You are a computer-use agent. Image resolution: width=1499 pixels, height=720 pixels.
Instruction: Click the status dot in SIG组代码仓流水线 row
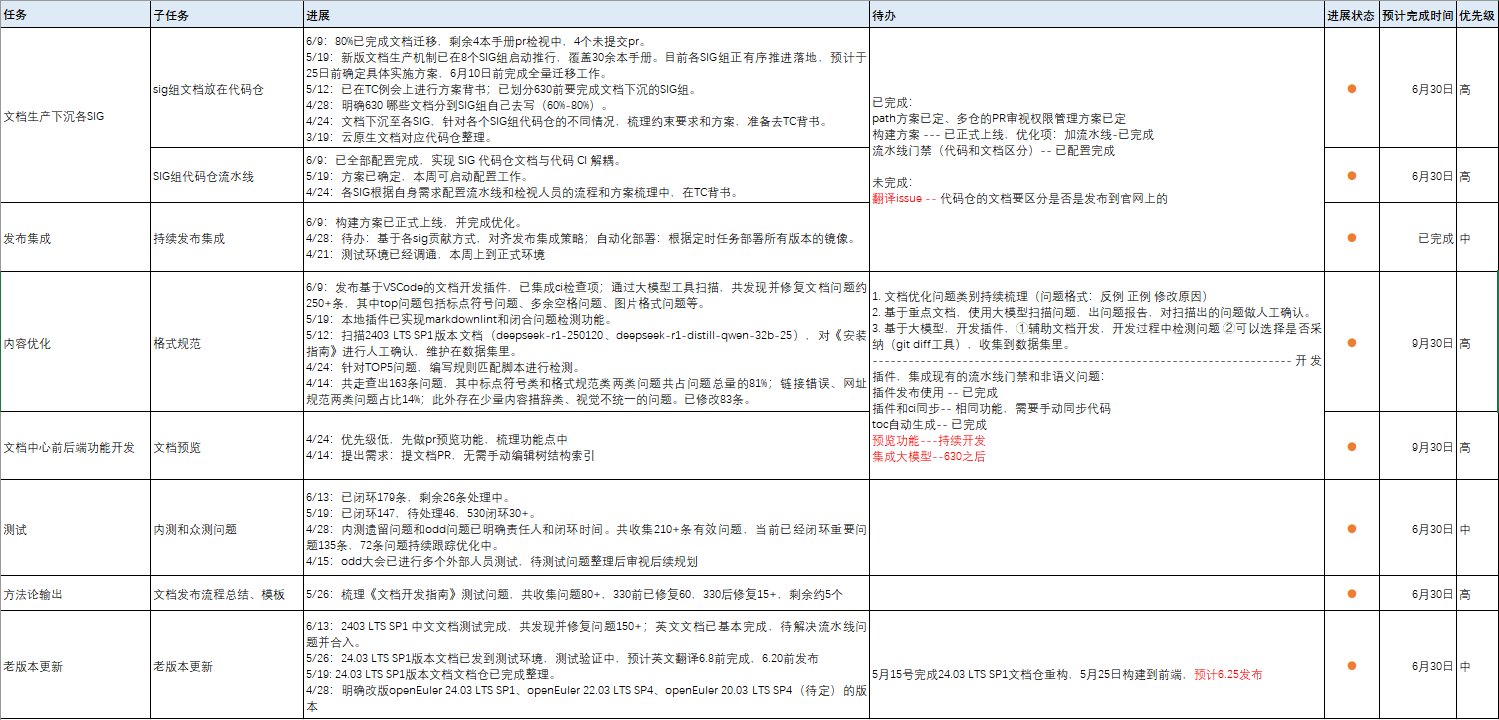pos(1351,176)
